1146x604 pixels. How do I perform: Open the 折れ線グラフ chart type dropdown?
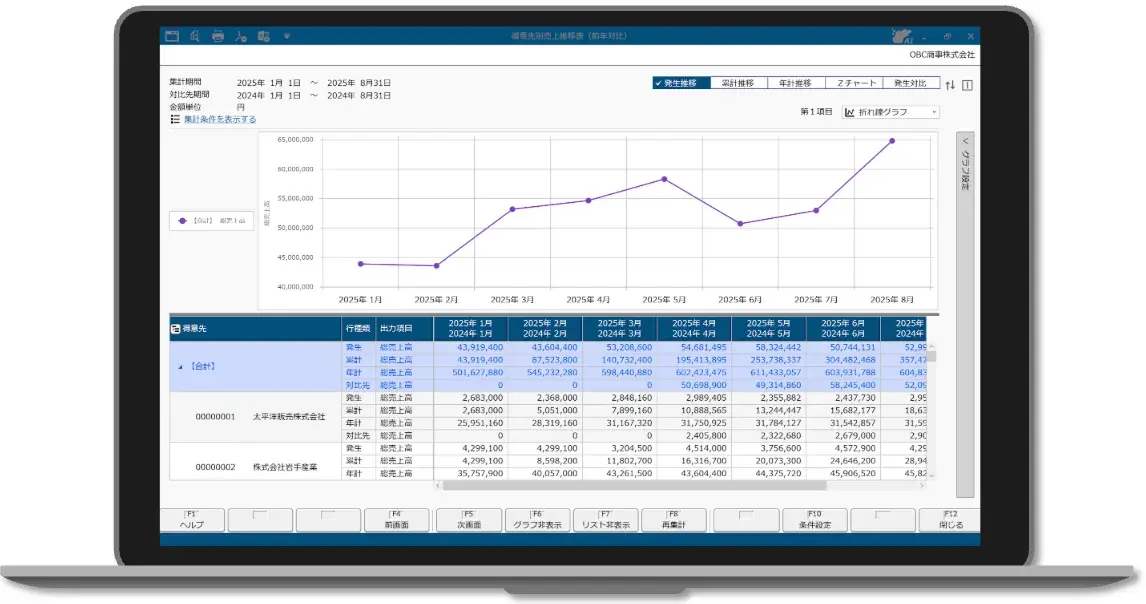(890, 112)
